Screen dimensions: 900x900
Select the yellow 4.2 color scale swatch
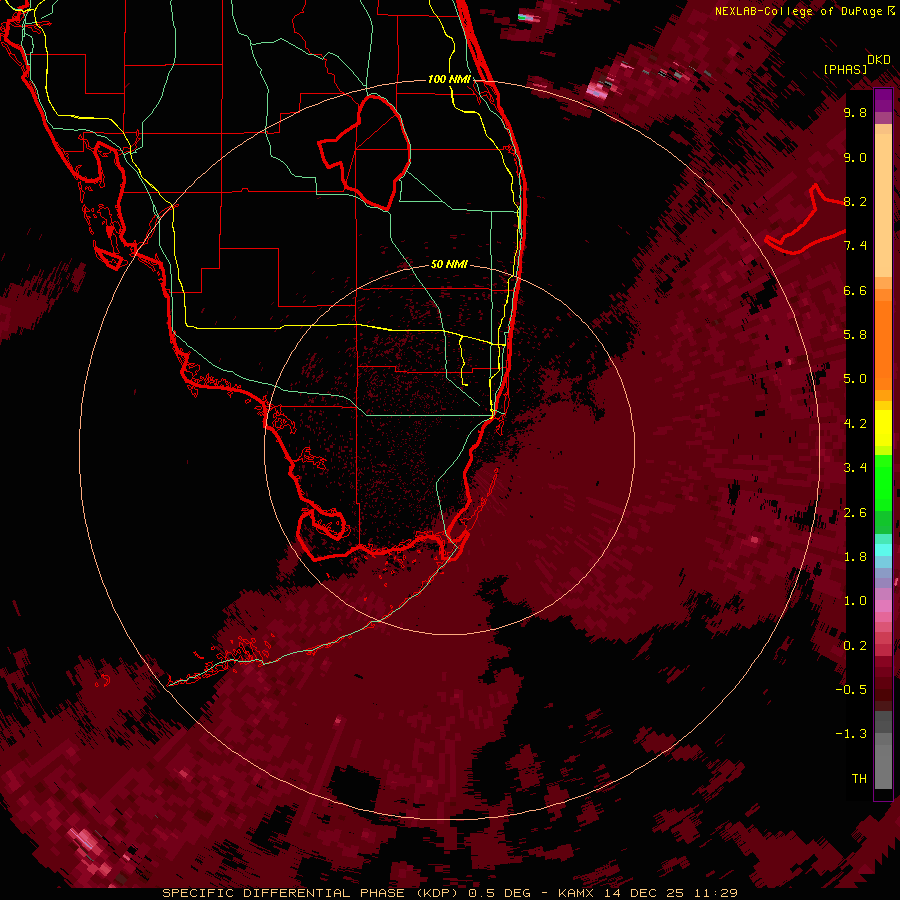[883, 423]
